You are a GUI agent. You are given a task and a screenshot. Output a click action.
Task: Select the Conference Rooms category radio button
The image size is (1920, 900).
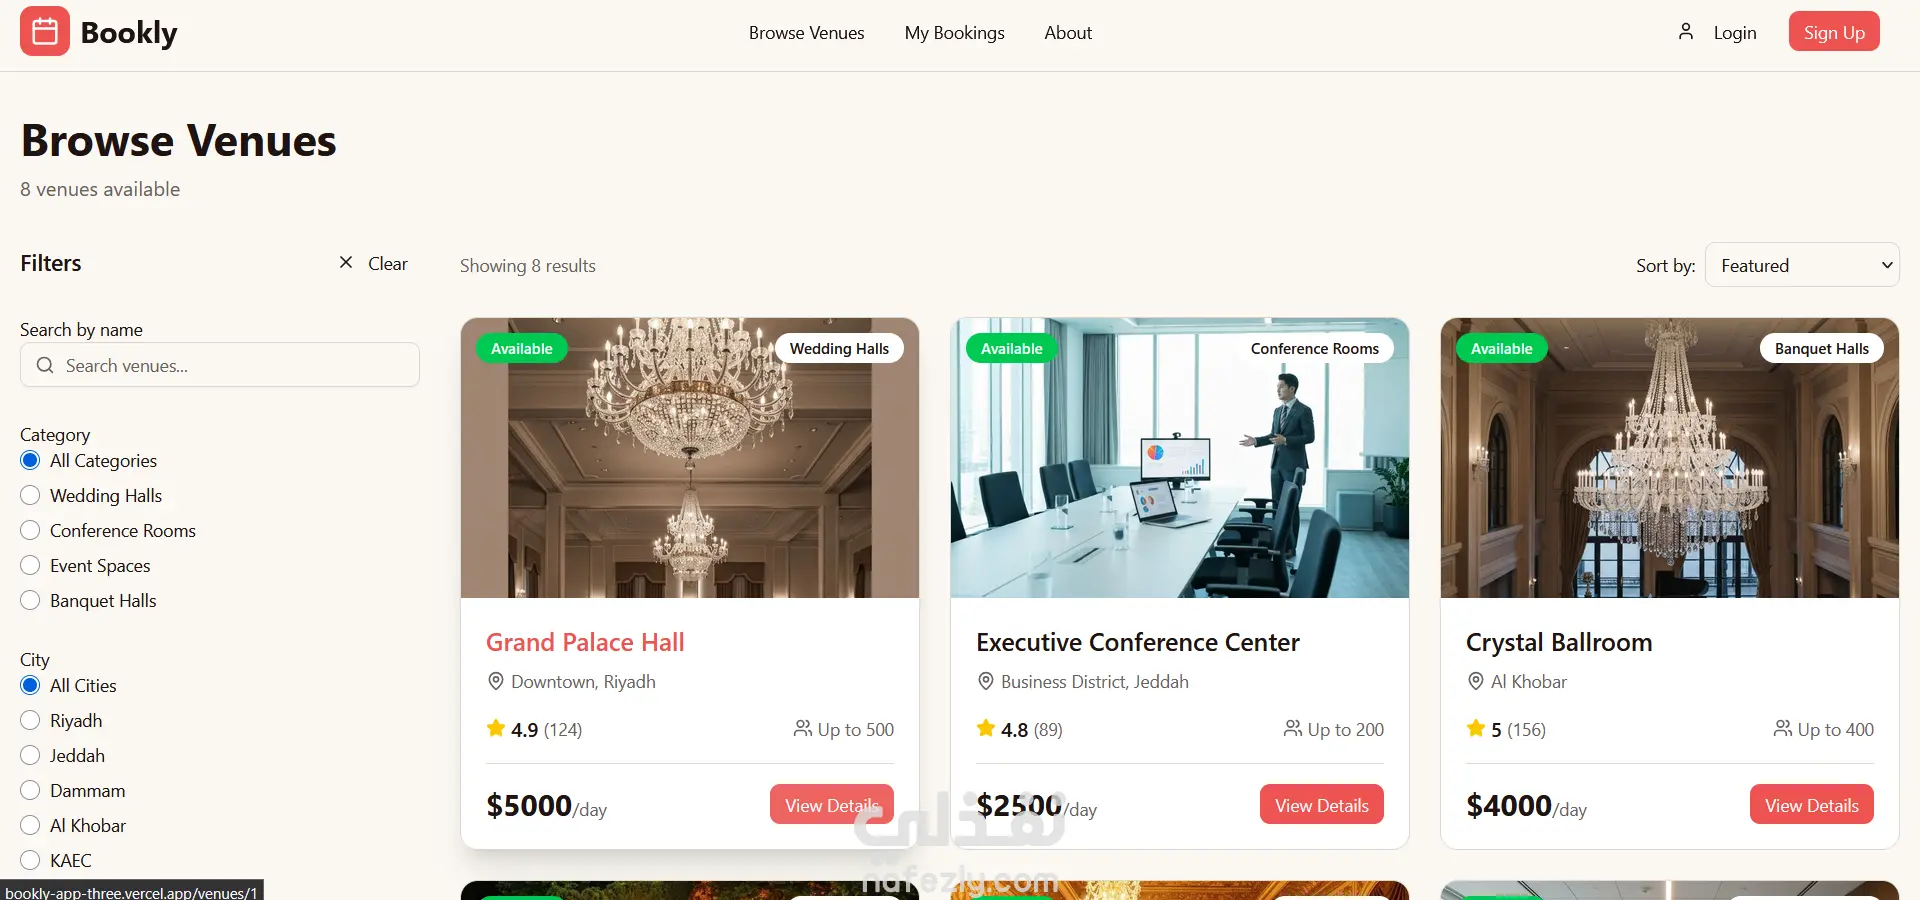tap(30, 531)
